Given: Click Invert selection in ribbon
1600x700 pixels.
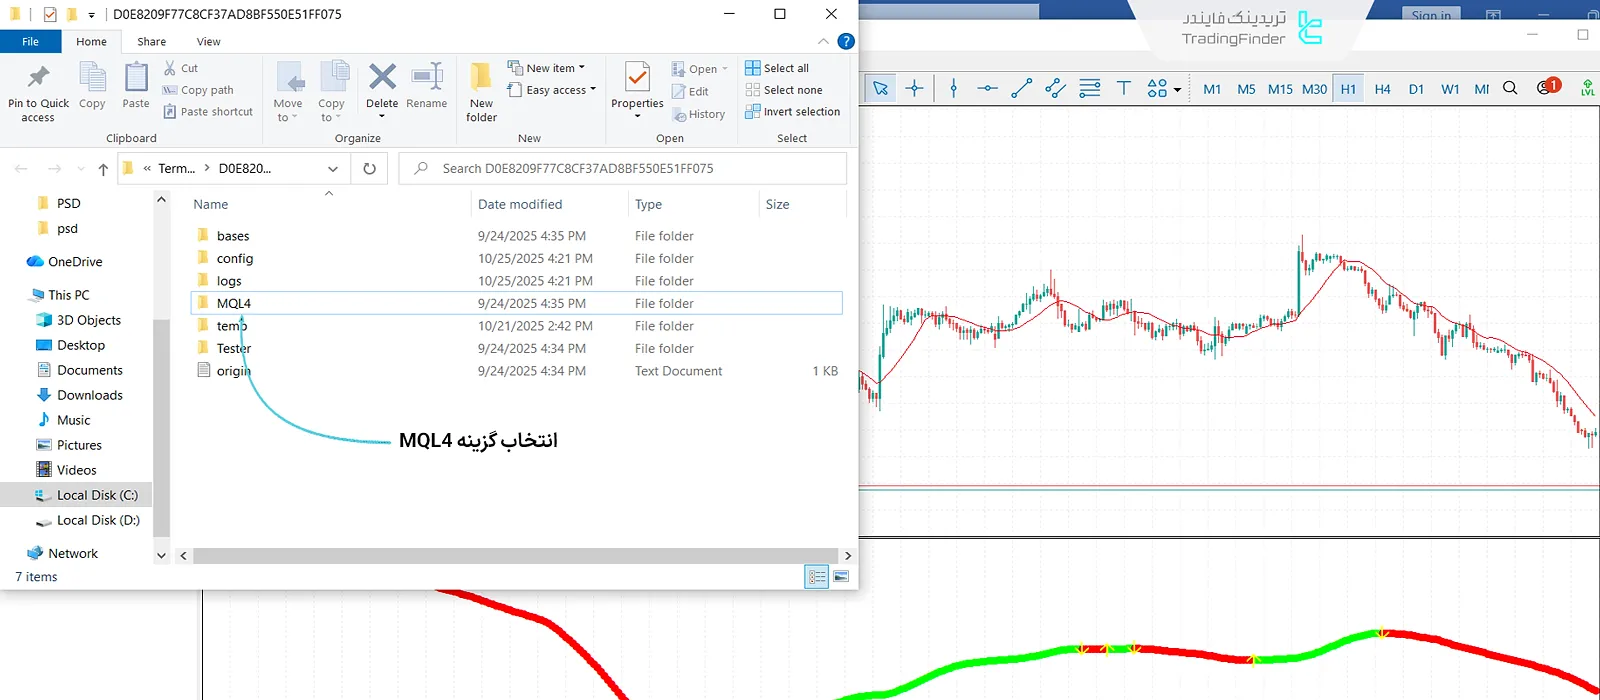Looking at the screenshot, I should pyautogui.click(x=793, y=112).
